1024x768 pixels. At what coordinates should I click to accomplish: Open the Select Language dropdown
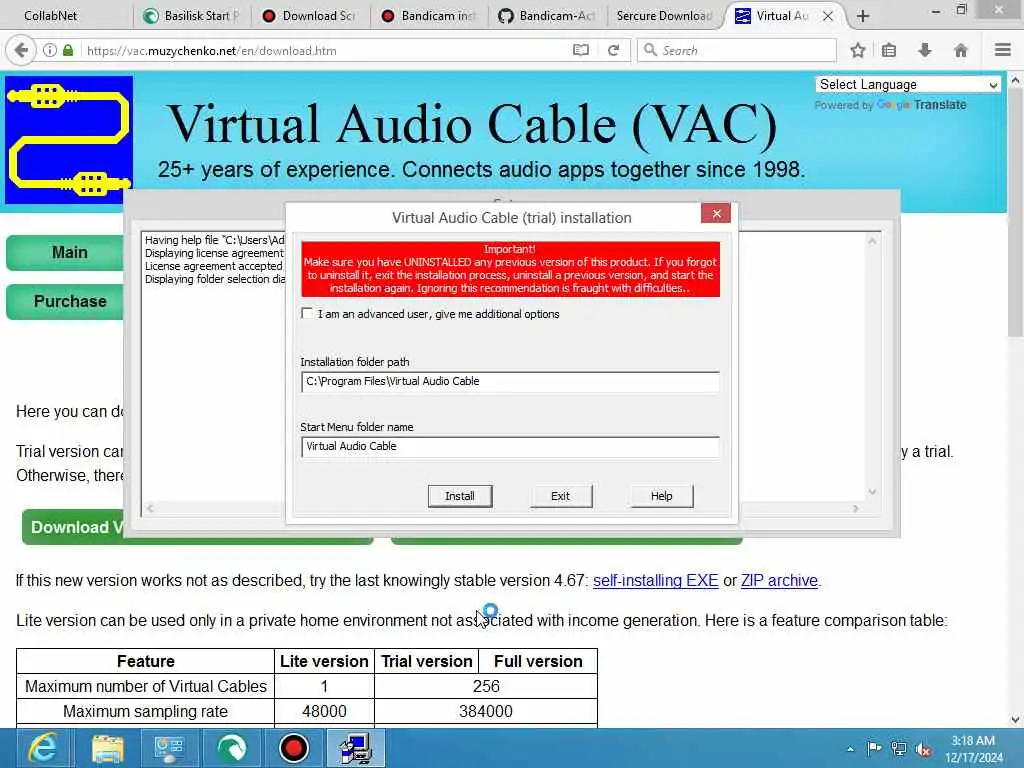(x=908, y=84)
